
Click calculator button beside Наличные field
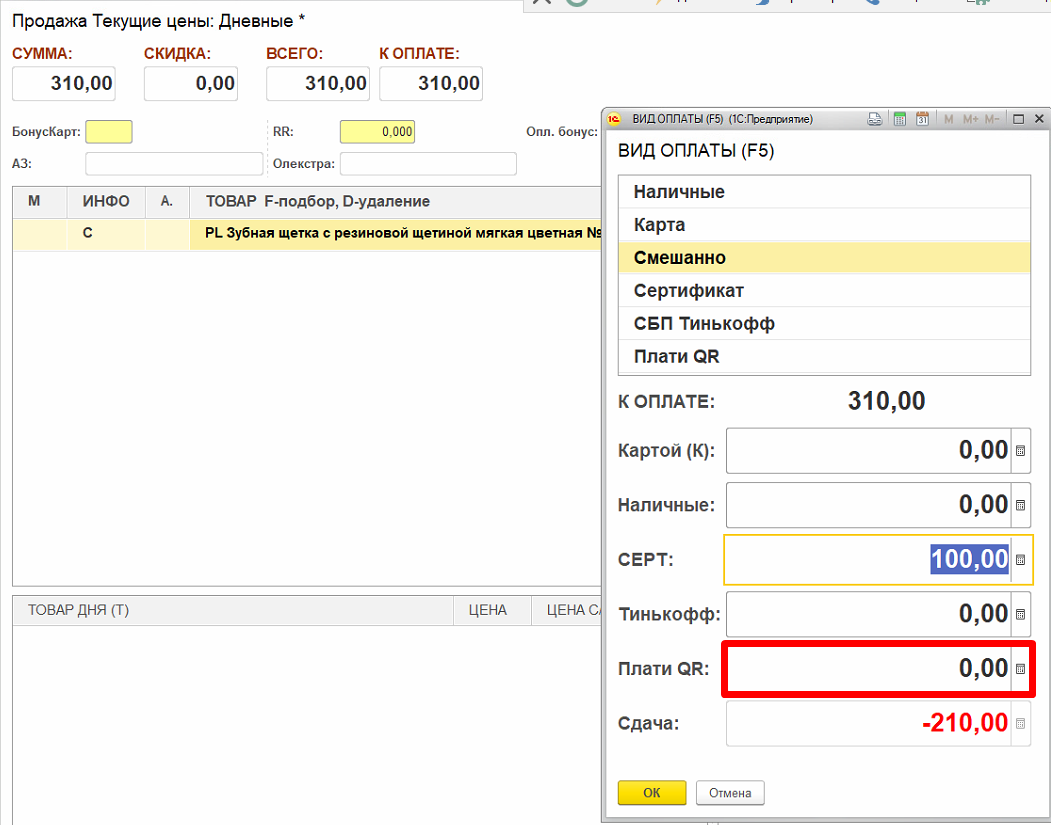pyautogui.click(x=1020, y=506)
